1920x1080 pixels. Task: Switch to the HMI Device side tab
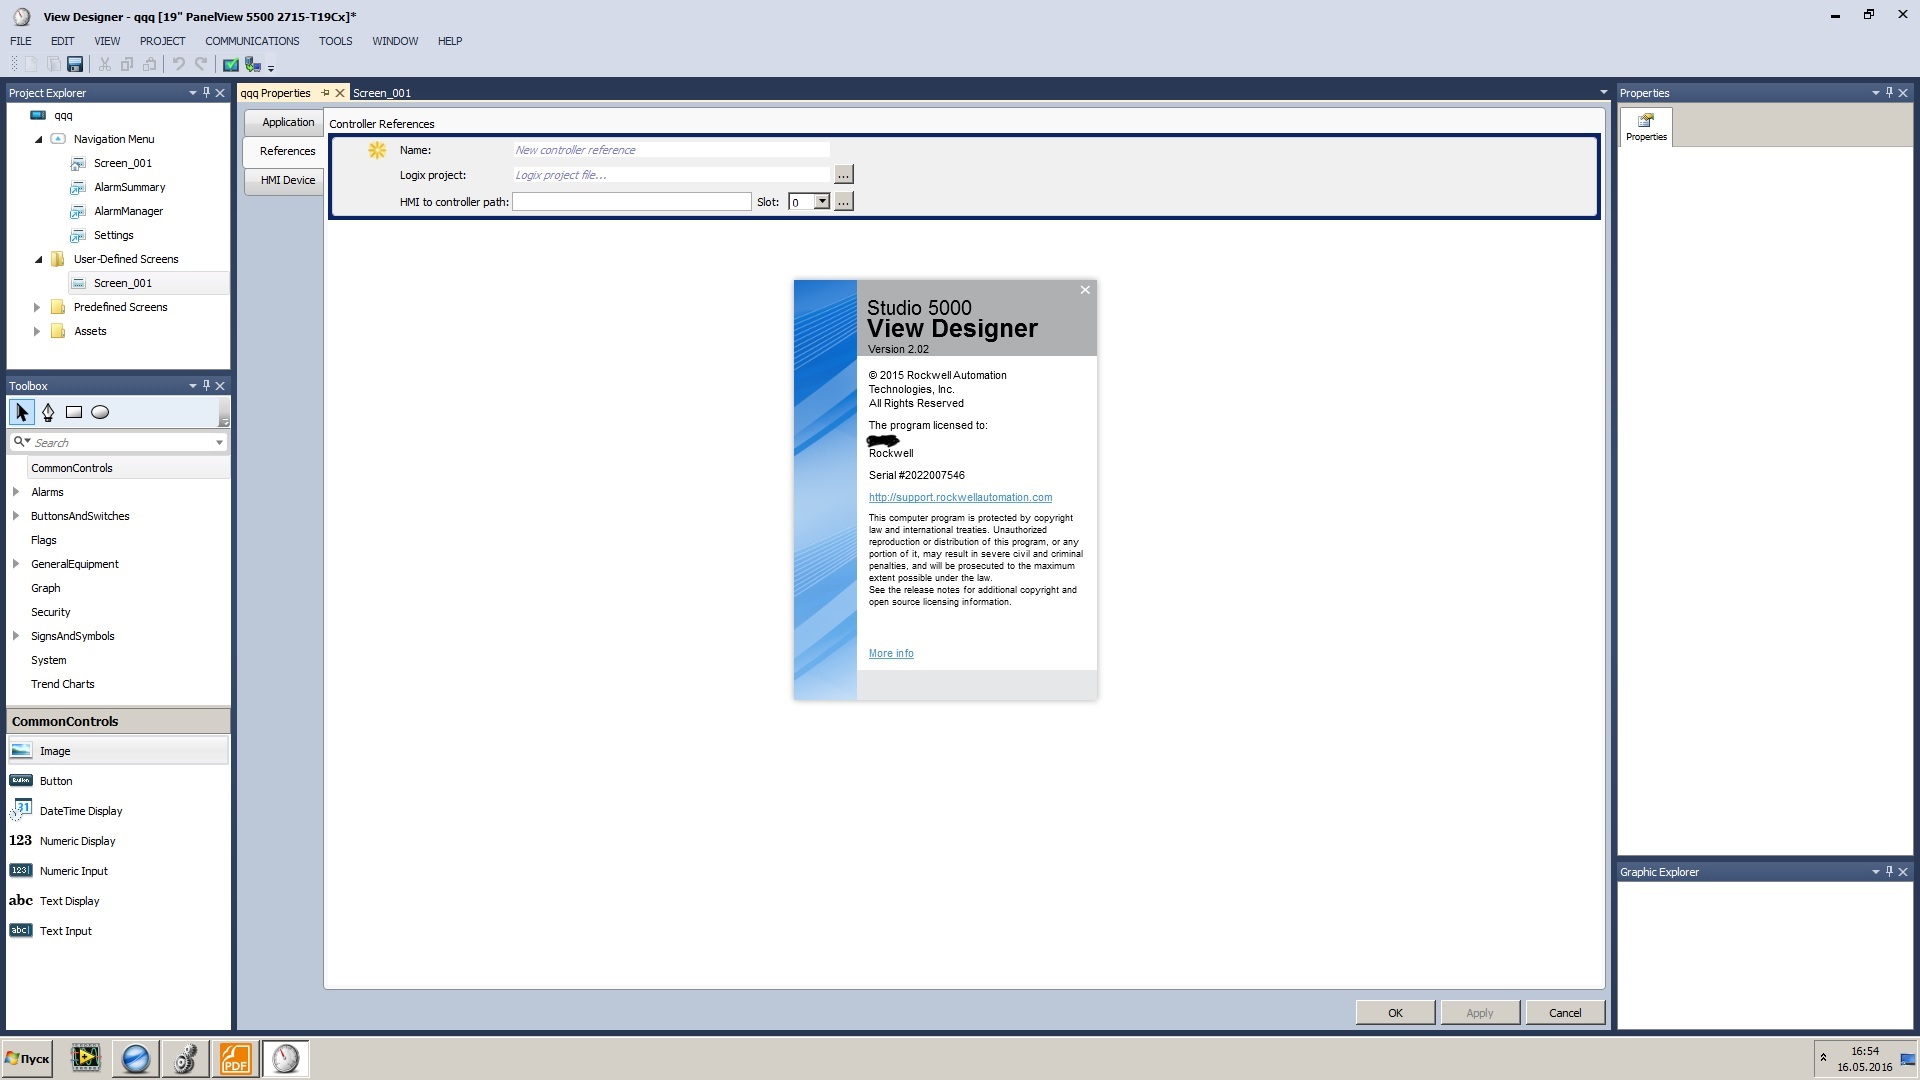pyautogui.click(x=284, y=180)
